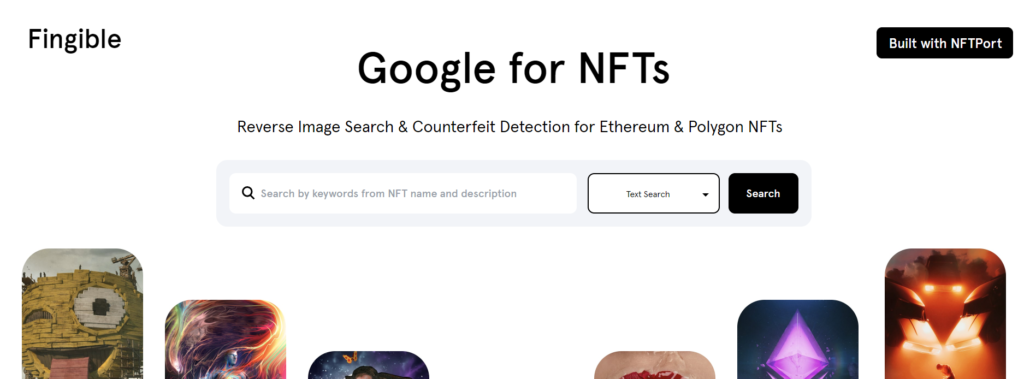The height and width of the screenshot is (379, 1024).
Task: Click the orange butterfly in the portrait
Action: (x=350, y=358)
